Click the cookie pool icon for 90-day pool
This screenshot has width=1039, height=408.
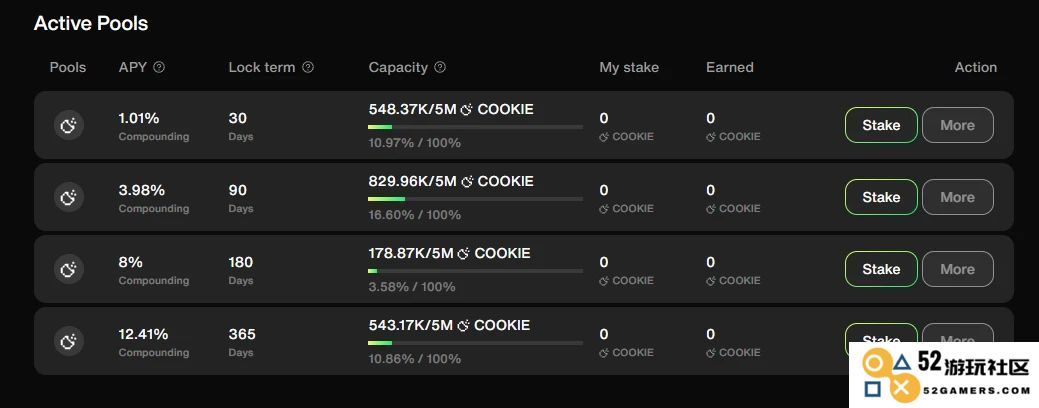tap(69, 197)
